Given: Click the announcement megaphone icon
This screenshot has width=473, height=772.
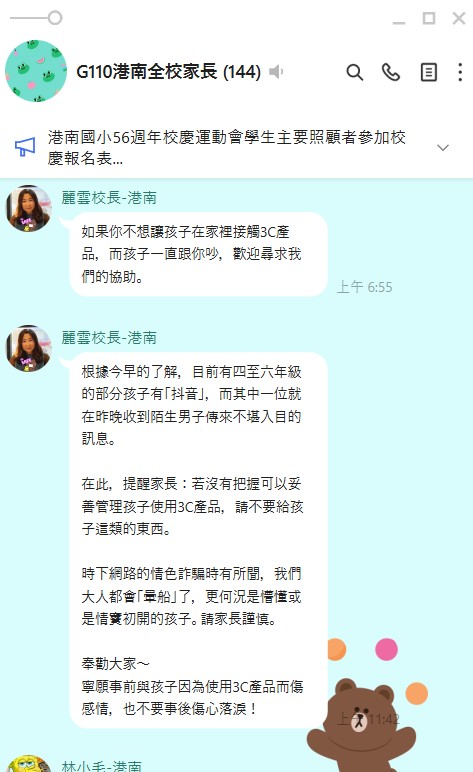Looking at the screenshot, I should point(25,147).
